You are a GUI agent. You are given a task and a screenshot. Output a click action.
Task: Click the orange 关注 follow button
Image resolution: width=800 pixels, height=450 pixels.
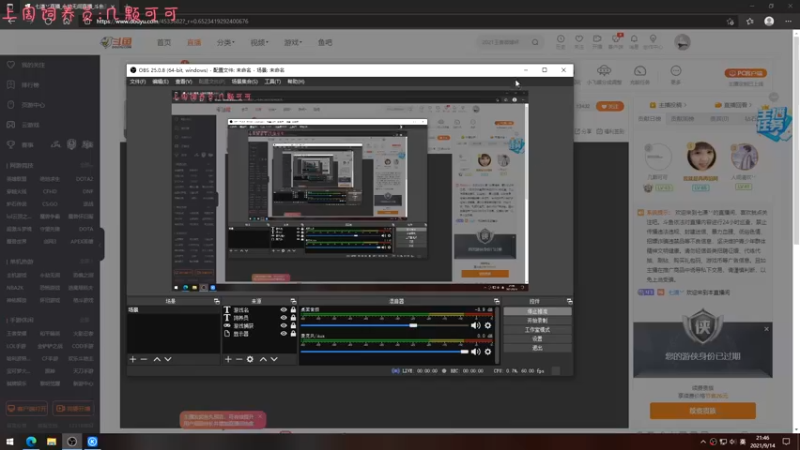610,107
